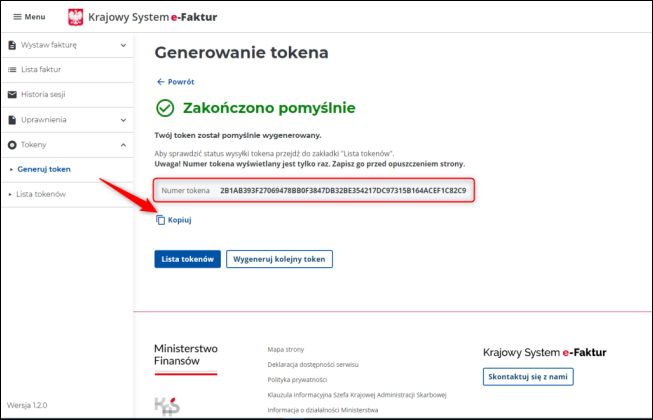
Task: Click the Wystaw fakturę document icon
Action: point(12,45)
